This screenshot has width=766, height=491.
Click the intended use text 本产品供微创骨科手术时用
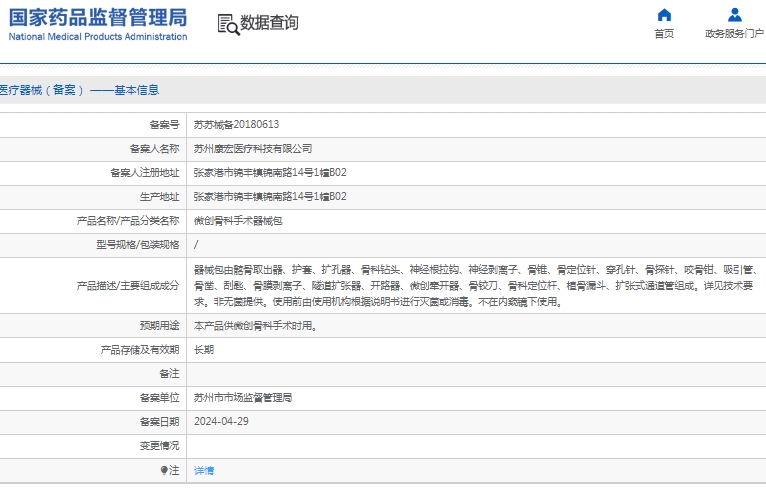click(255, 325)
